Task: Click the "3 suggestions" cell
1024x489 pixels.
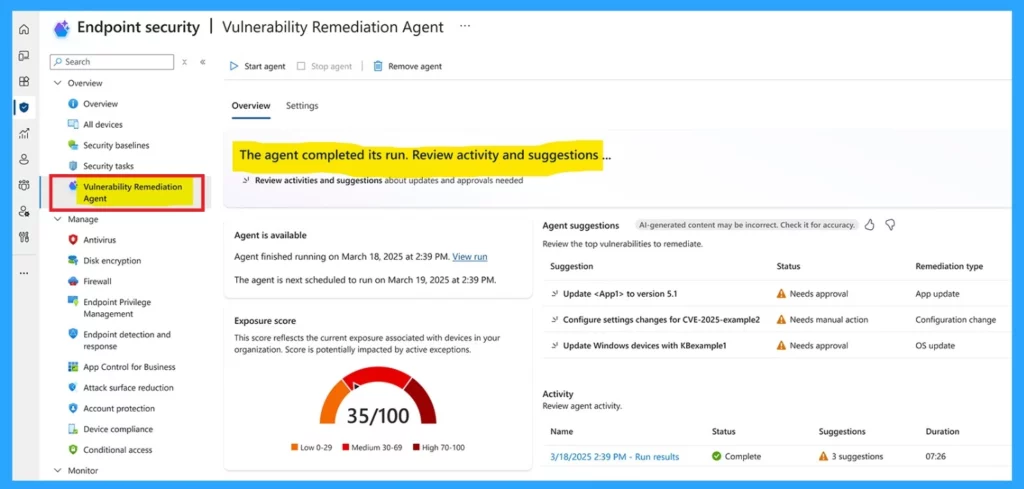Action: pos(851,456)
